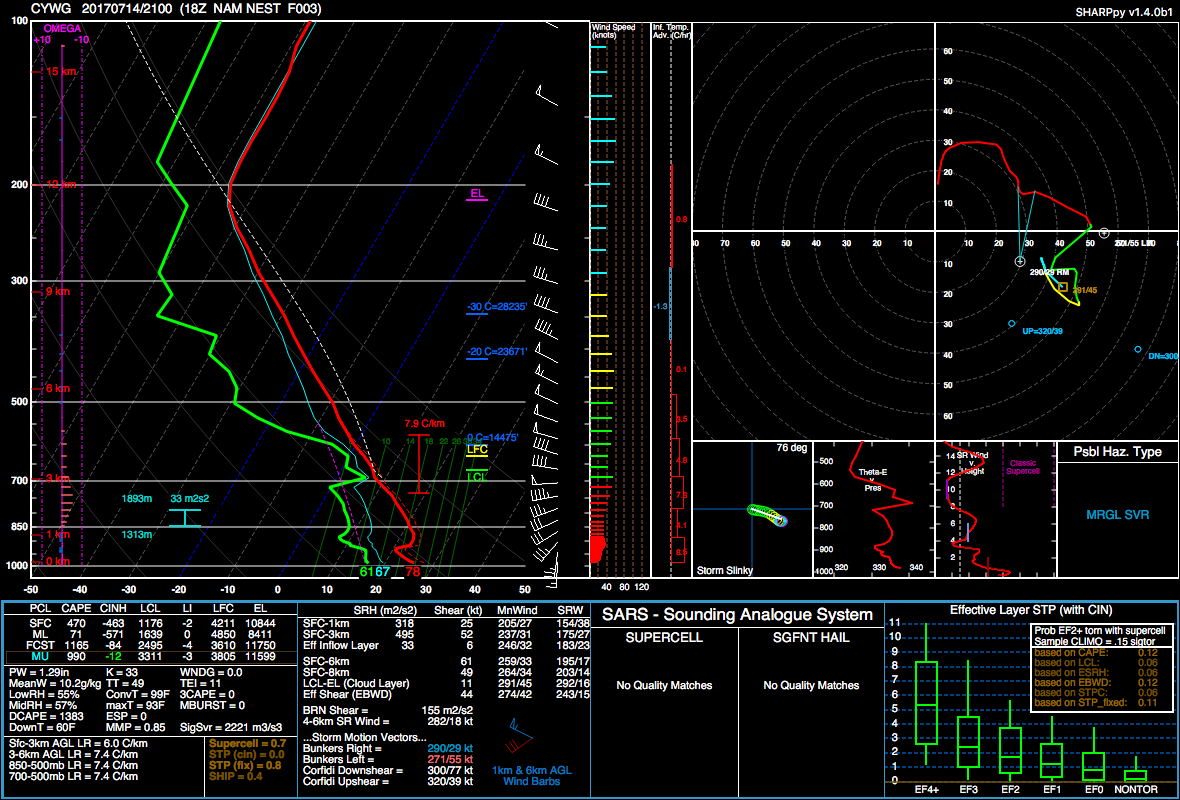Image resolution: width=1180 pixels, height=800 pixels.
Task: Click the Effective Layer STP (with CIN) title
Action: pos(1031,610)
